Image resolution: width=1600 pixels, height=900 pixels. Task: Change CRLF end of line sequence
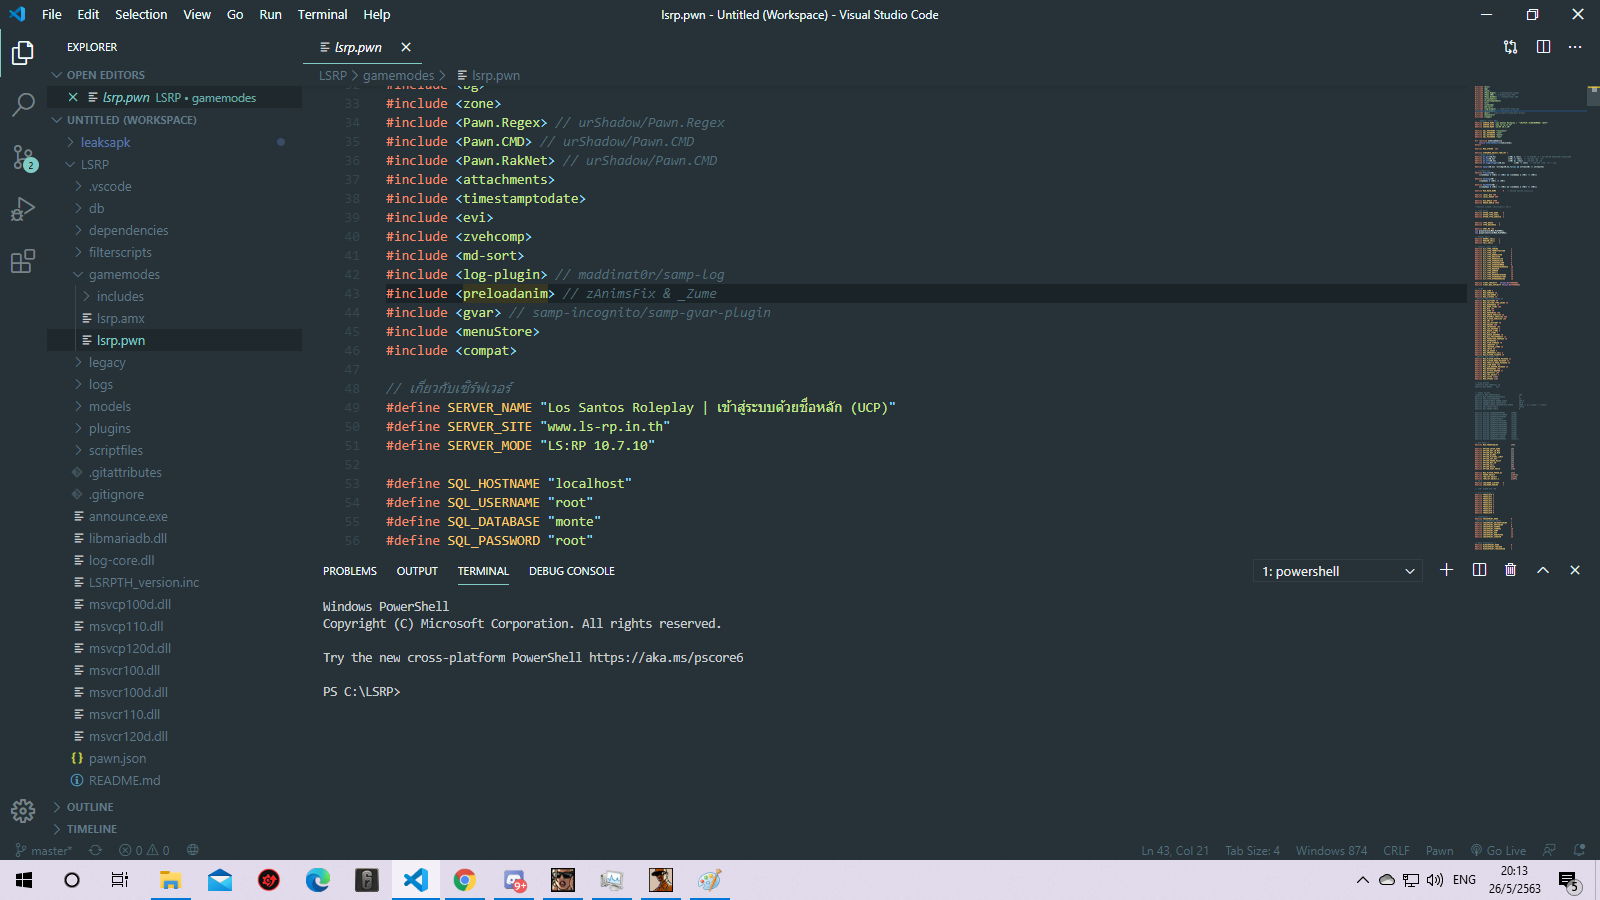click(x=1396, y=851)
